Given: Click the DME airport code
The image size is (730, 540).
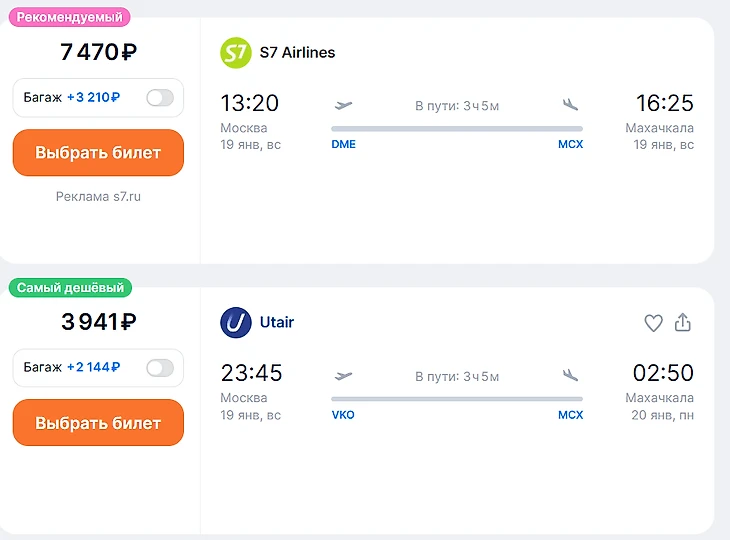Looking at the screenshot, I should click(x=343, y=145).
